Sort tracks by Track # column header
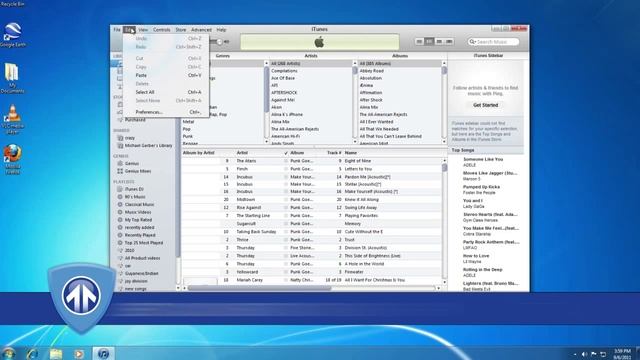 pos(334,153)
